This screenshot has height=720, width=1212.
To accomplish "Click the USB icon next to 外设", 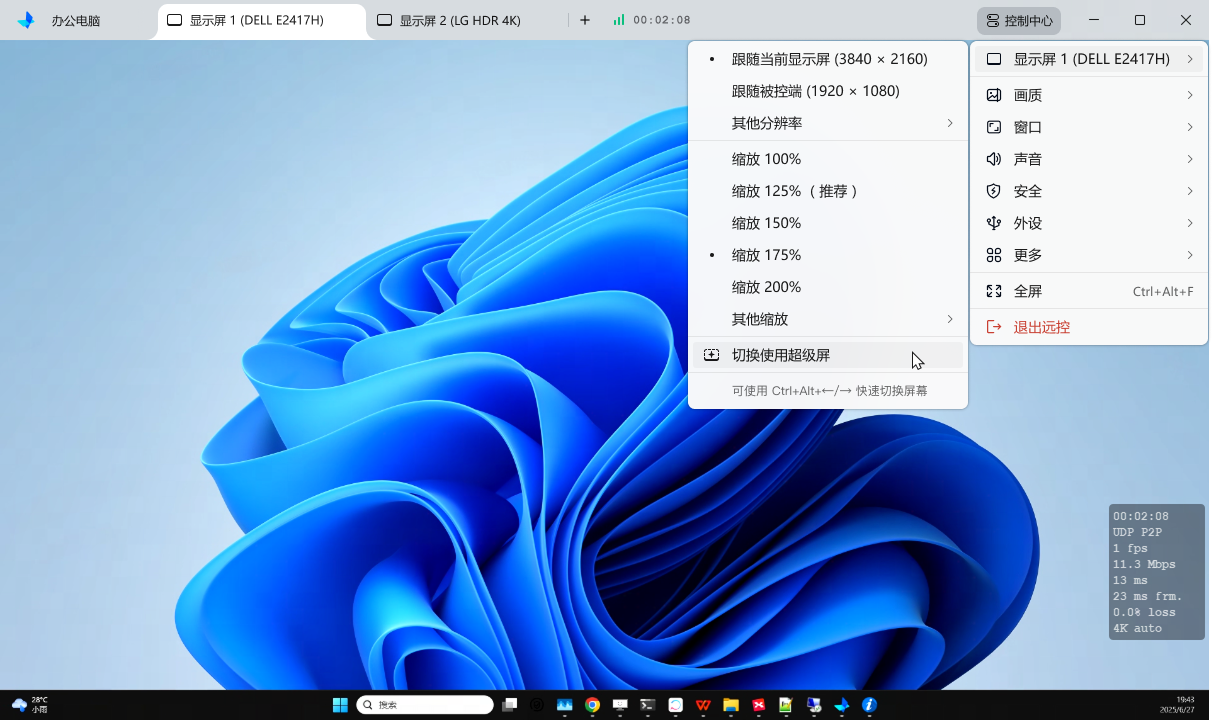I will [993, 223].
